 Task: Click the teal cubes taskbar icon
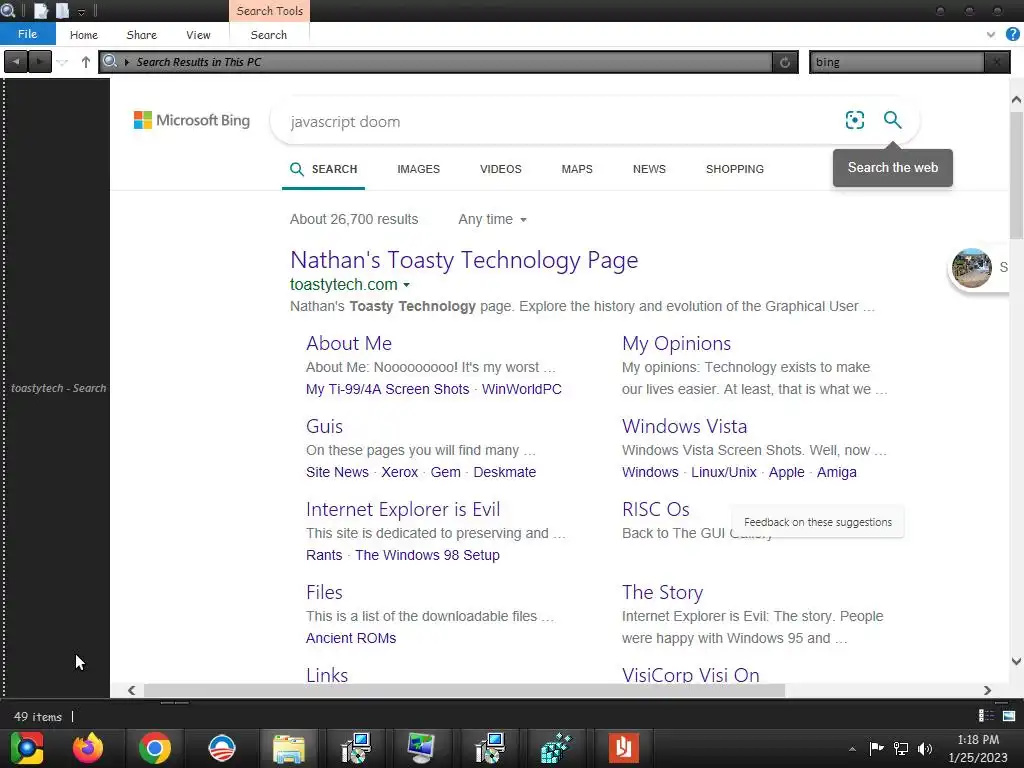coord(556,748)
